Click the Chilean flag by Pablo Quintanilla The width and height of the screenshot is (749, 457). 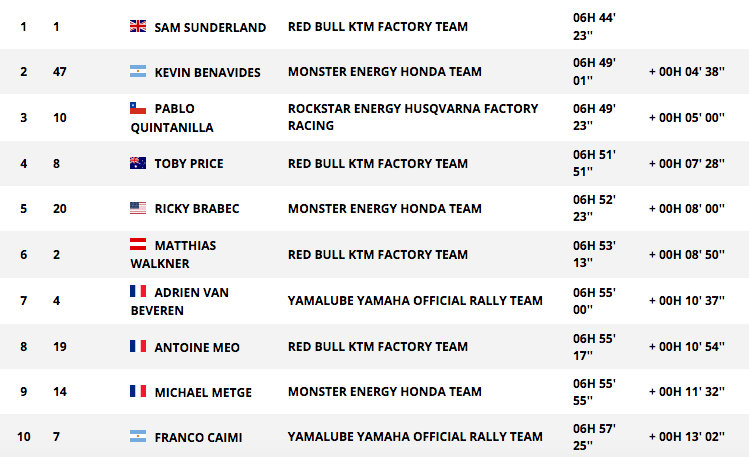(138, 108)
